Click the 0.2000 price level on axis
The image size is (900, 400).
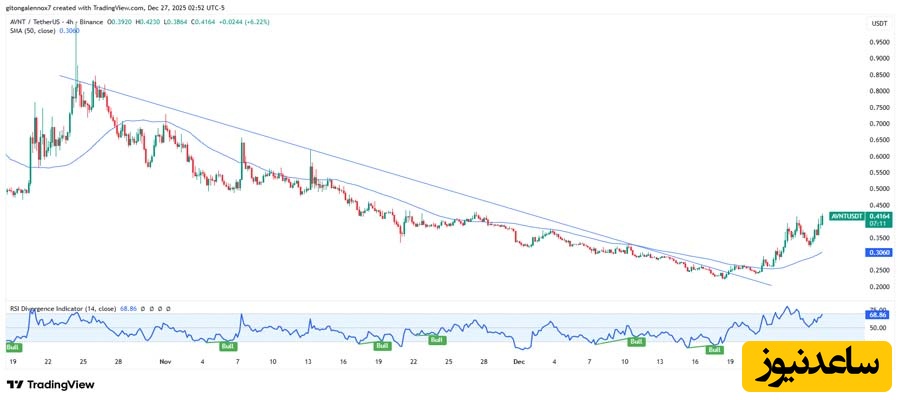pyautogui.click(x=880, y=287)
